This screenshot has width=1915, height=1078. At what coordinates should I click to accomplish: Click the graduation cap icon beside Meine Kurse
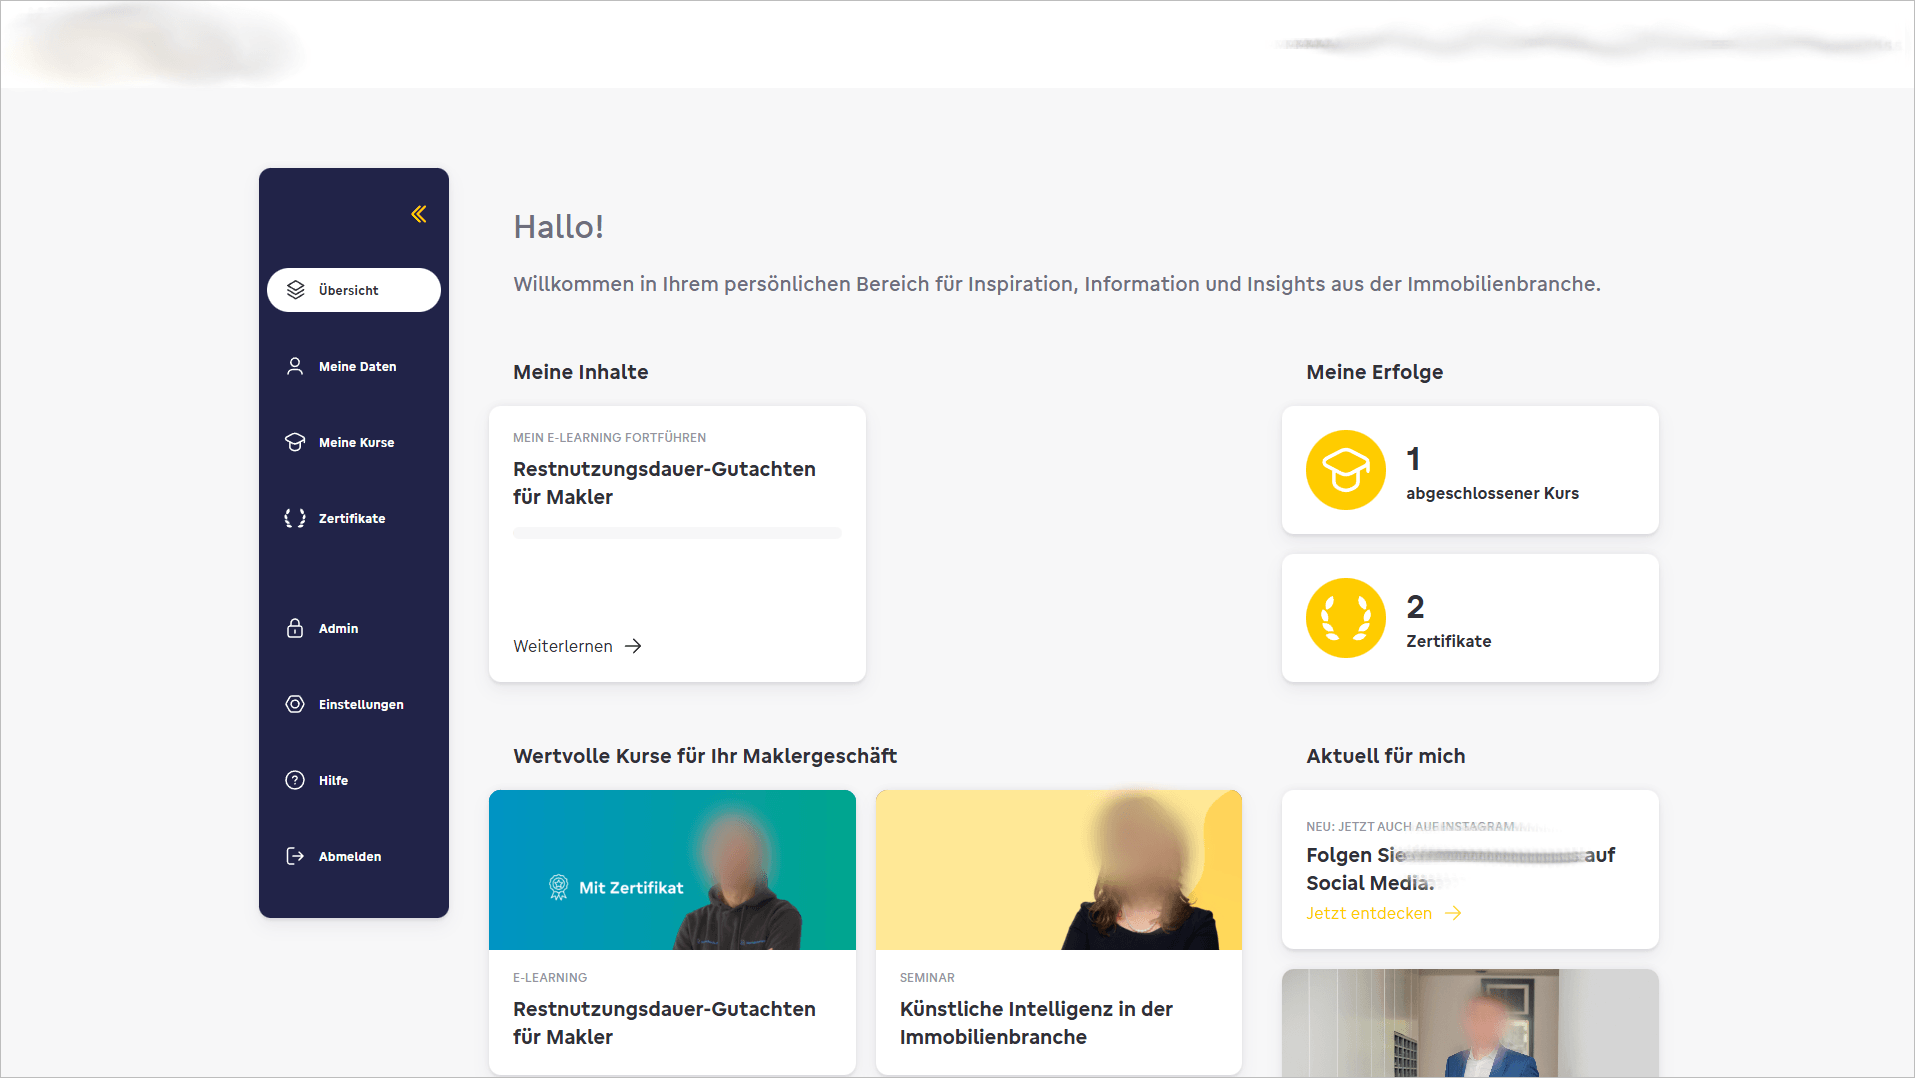pyautogui.click(x=294, y=442)
